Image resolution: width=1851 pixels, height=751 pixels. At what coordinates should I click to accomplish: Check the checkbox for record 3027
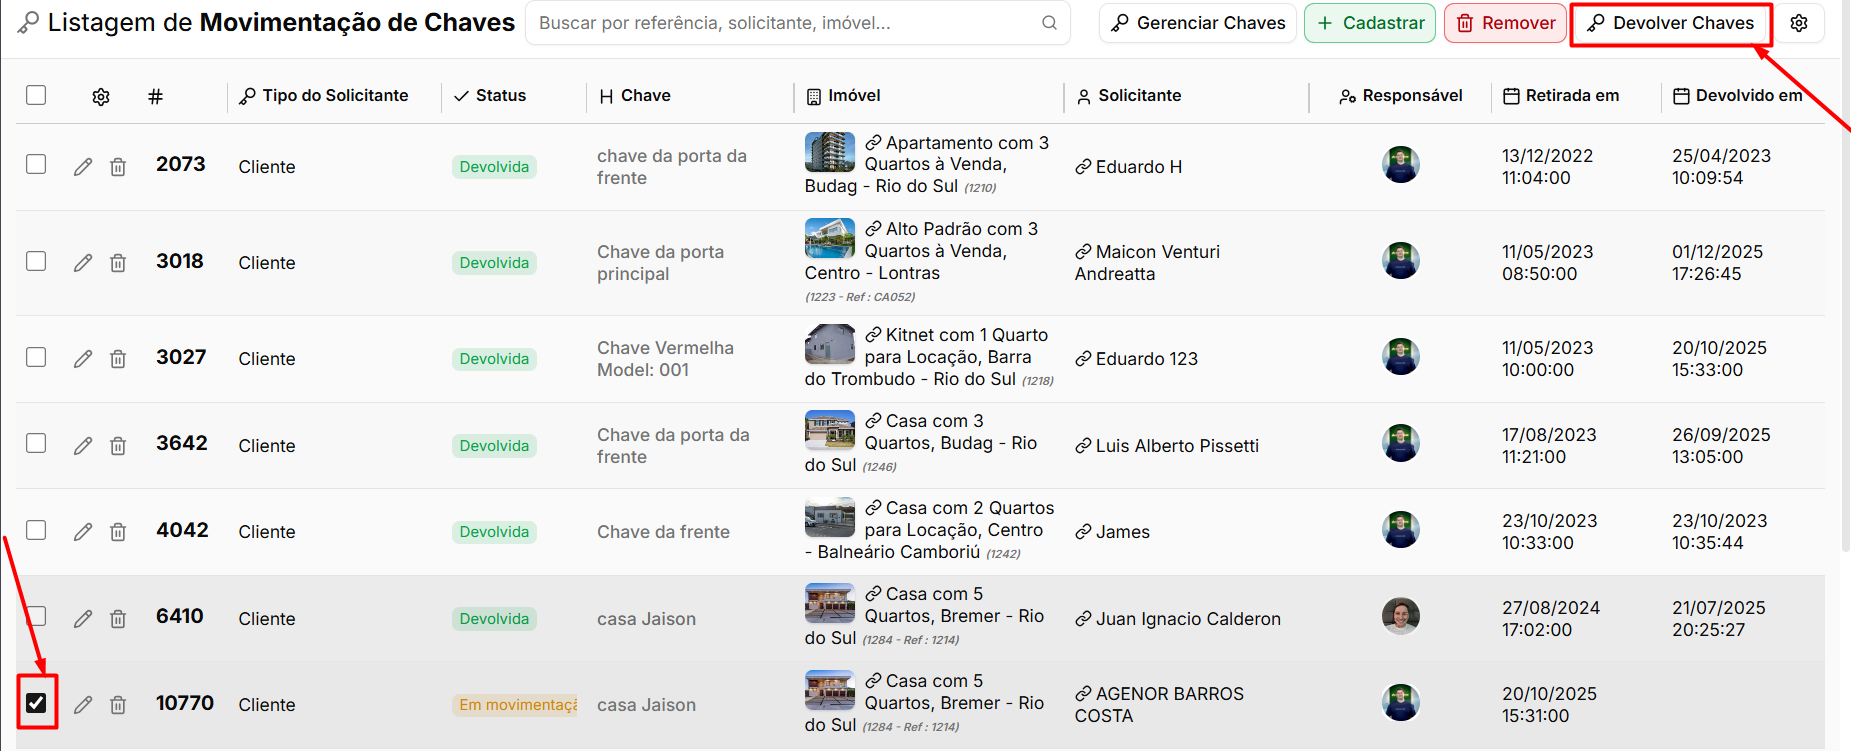tap(36, 357)
